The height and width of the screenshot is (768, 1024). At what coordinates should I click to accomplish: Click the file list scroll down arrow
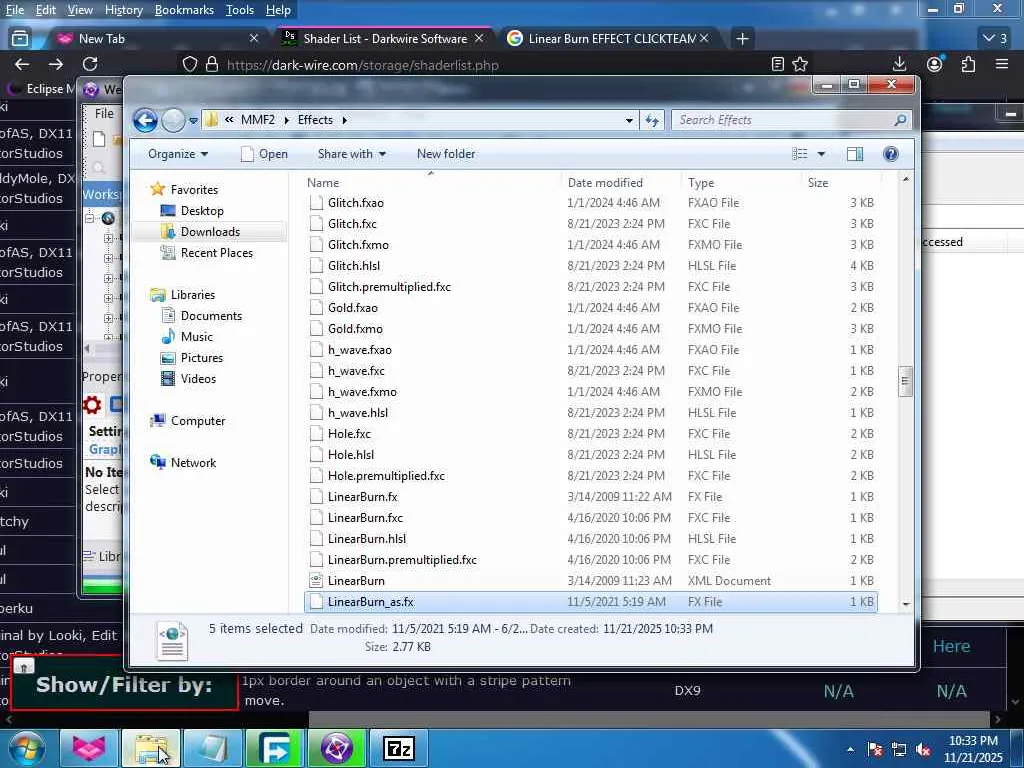tap(905, 604)
